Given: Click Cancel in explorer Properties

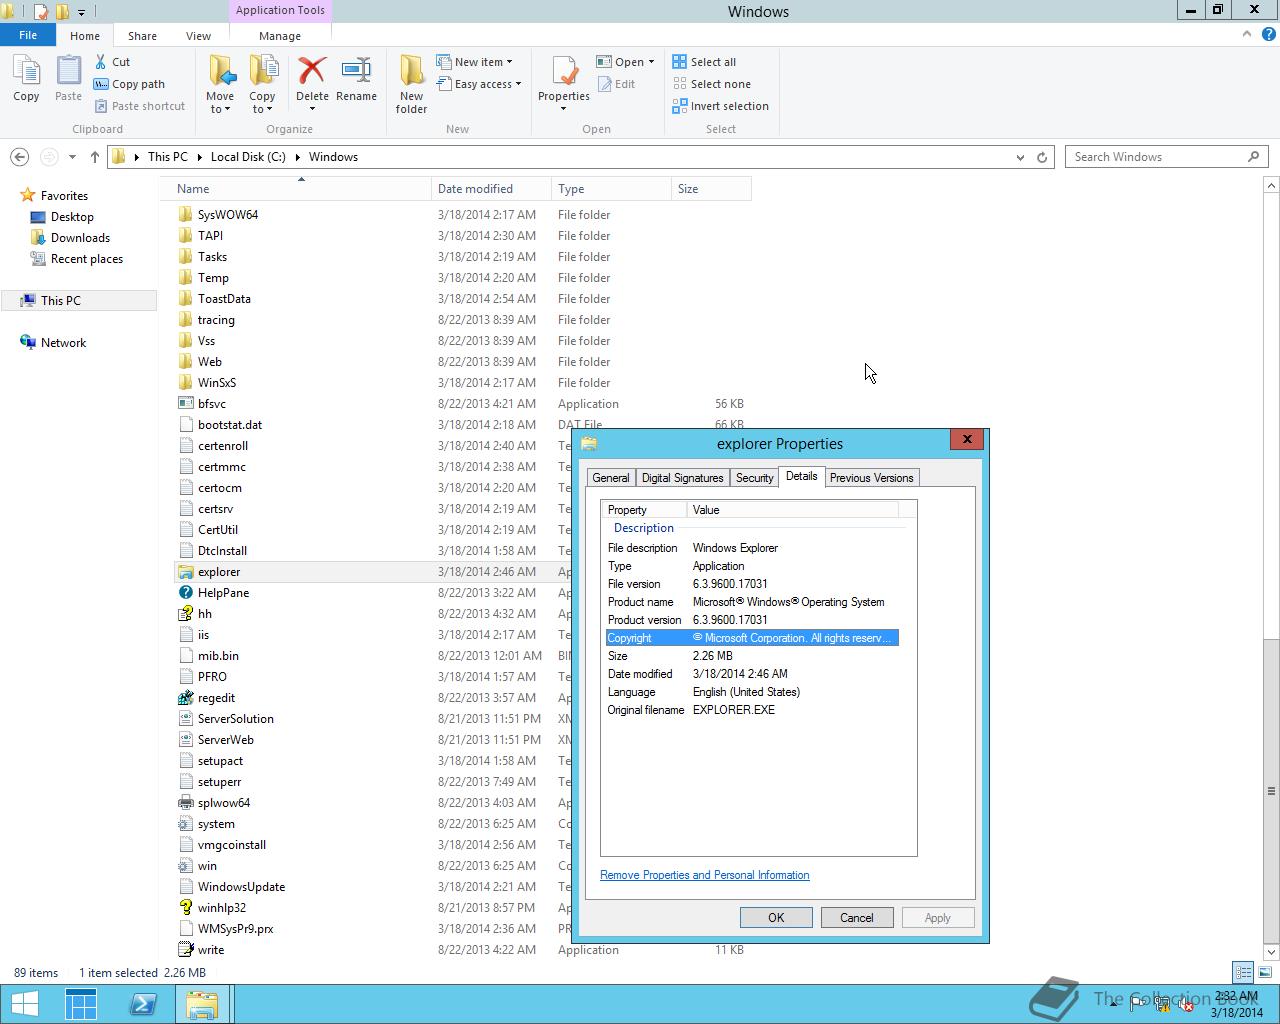Looking at the screenshot, I should [x=857, y=918].
